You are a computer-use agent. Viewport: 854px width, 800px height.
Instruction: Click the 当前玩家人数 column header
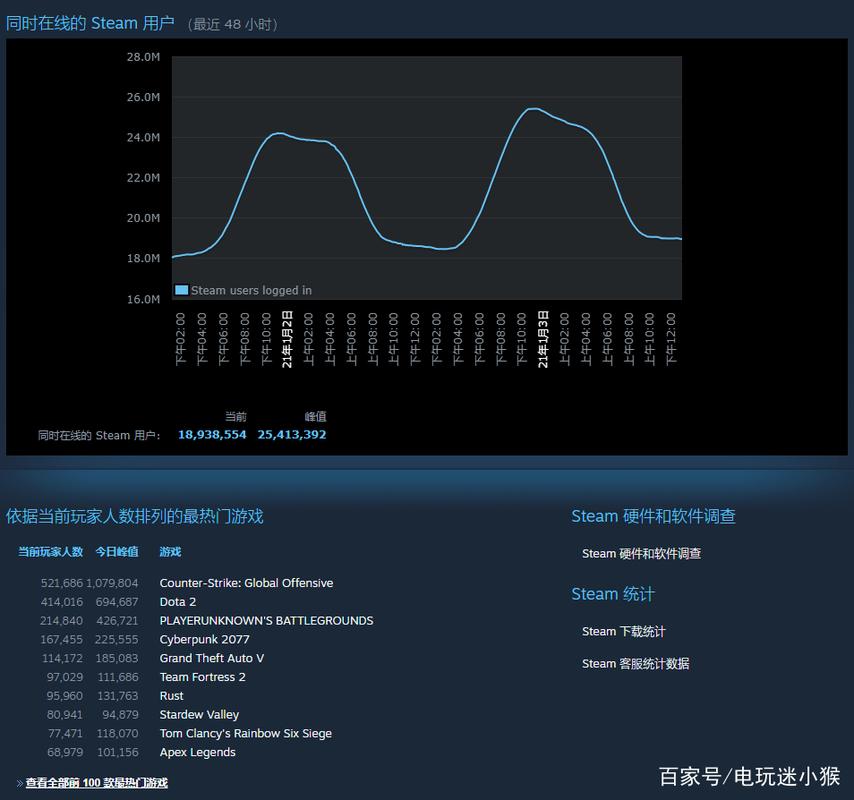(x=50, y=552)
